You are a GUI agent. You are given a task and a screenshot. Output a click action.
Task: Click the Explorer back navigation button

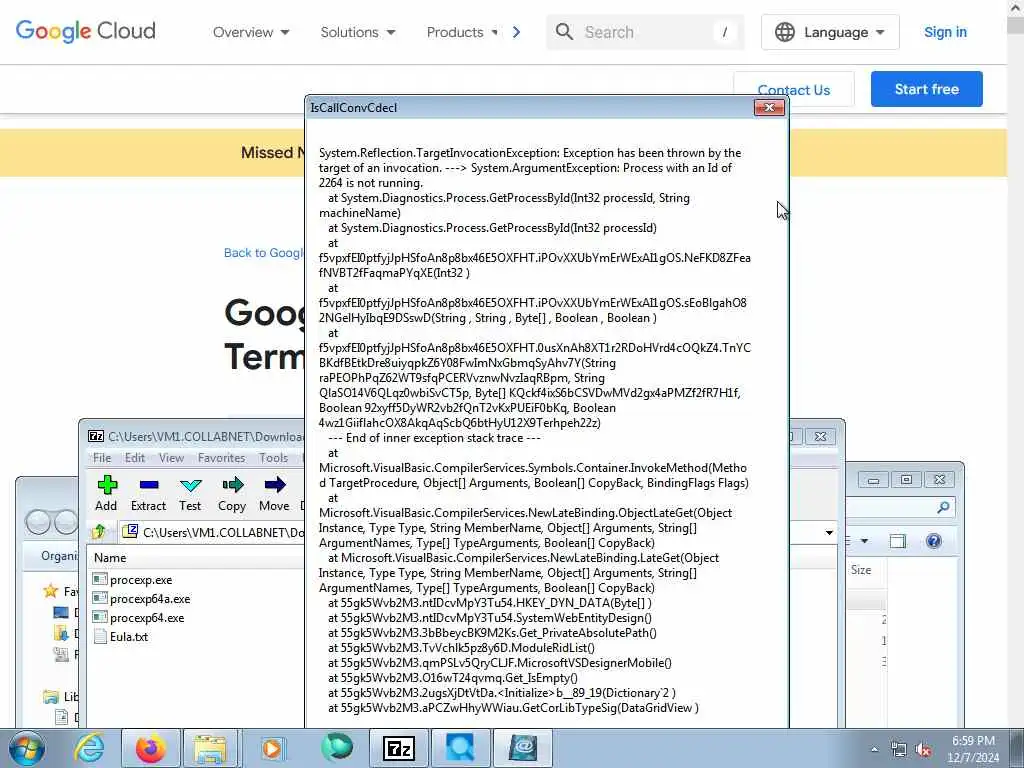(38, 522)
